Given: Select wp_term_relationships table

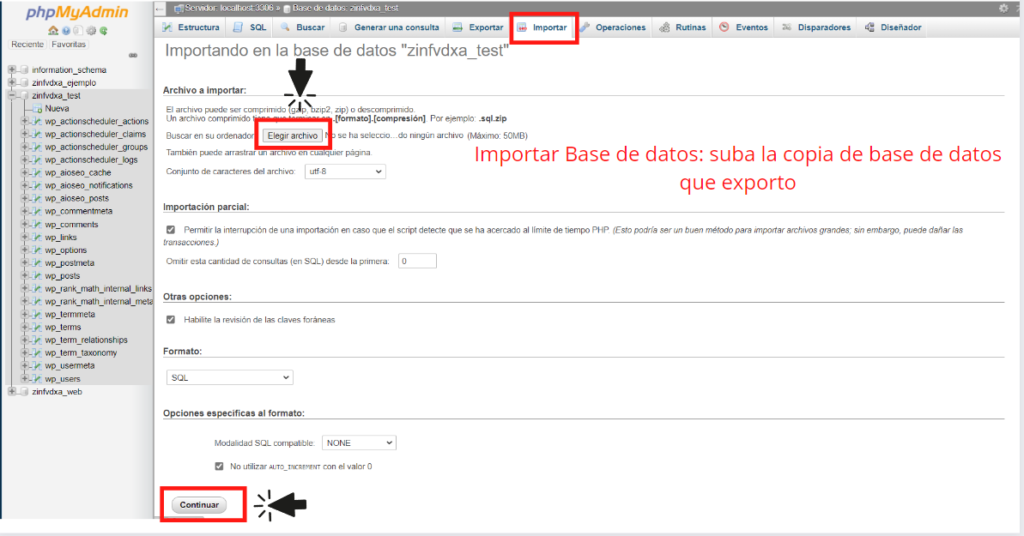Looking at the screenshot, I should (x=86, y=340).
